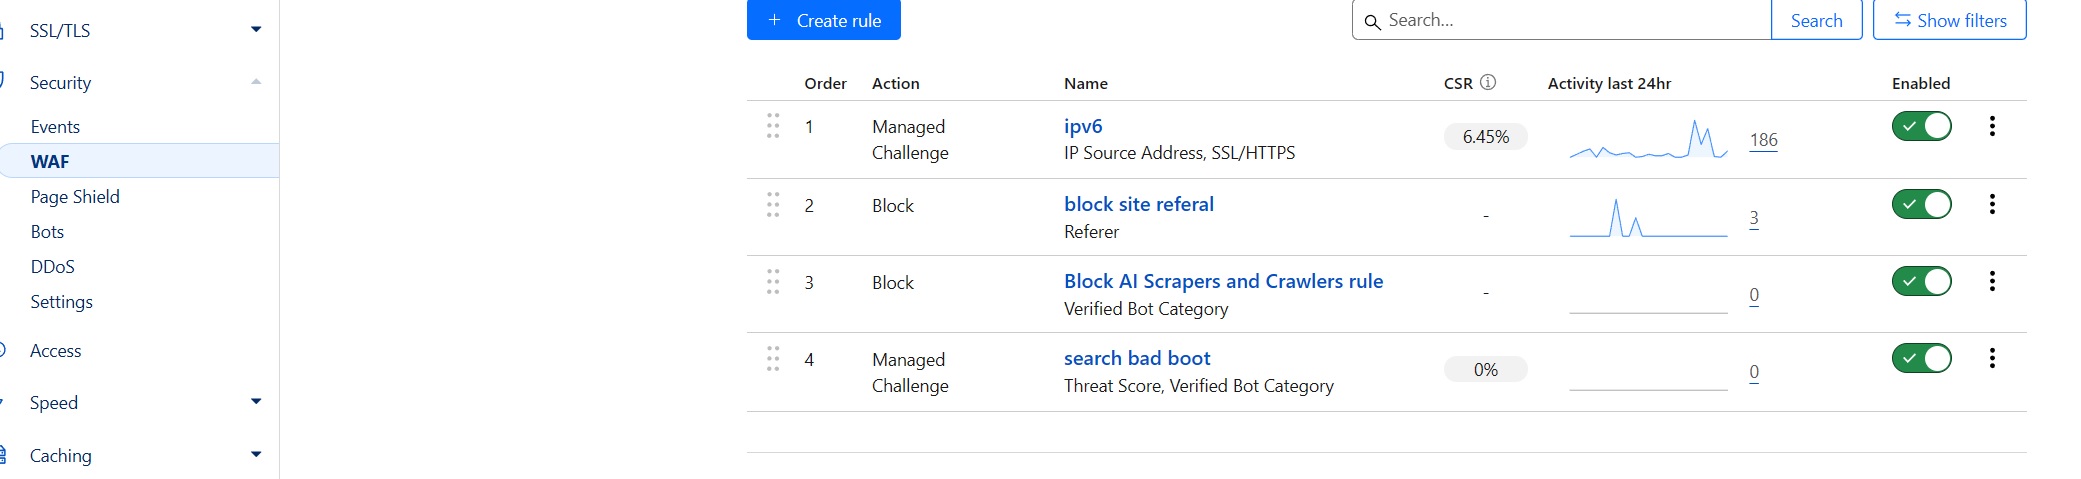2081x479 pixels.
Task: Open options menu for Block AI Scrapers rule
Action: pyautogui.click(x=1991, y=281)
